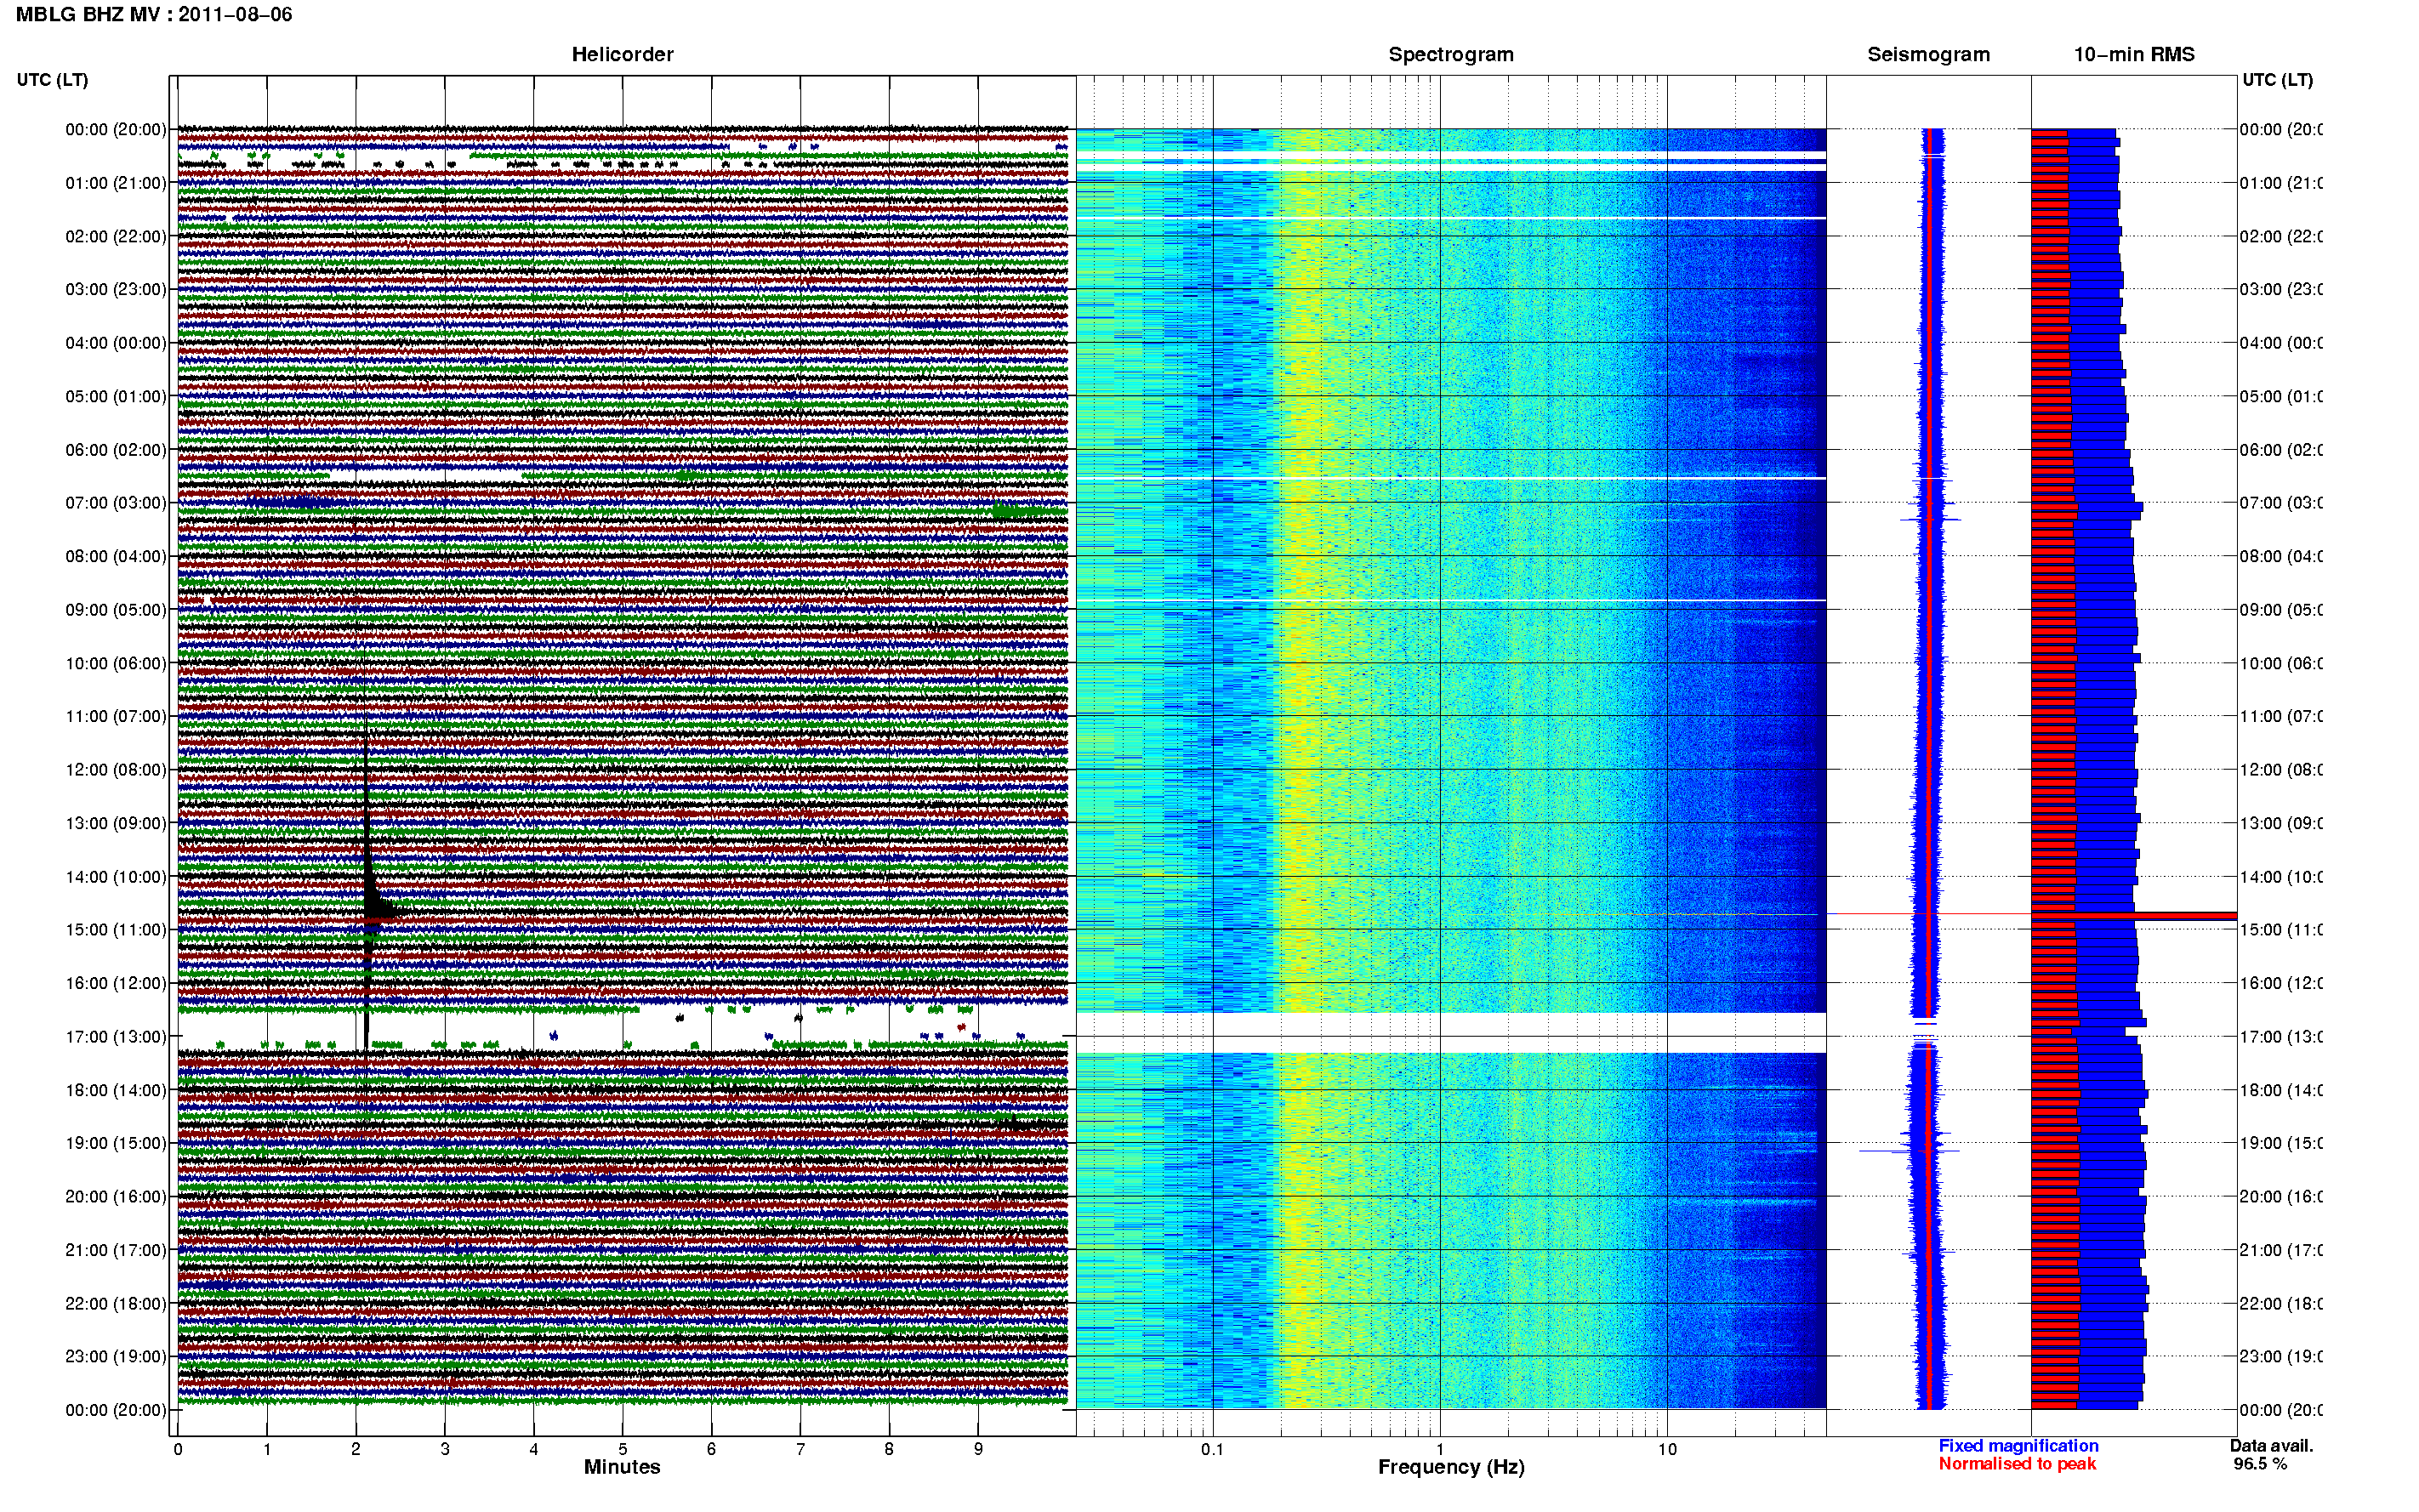2419x1512 pixels.
Task: Click the 'Spectrogram' panel heading
Action: [x=1451, y=55]
